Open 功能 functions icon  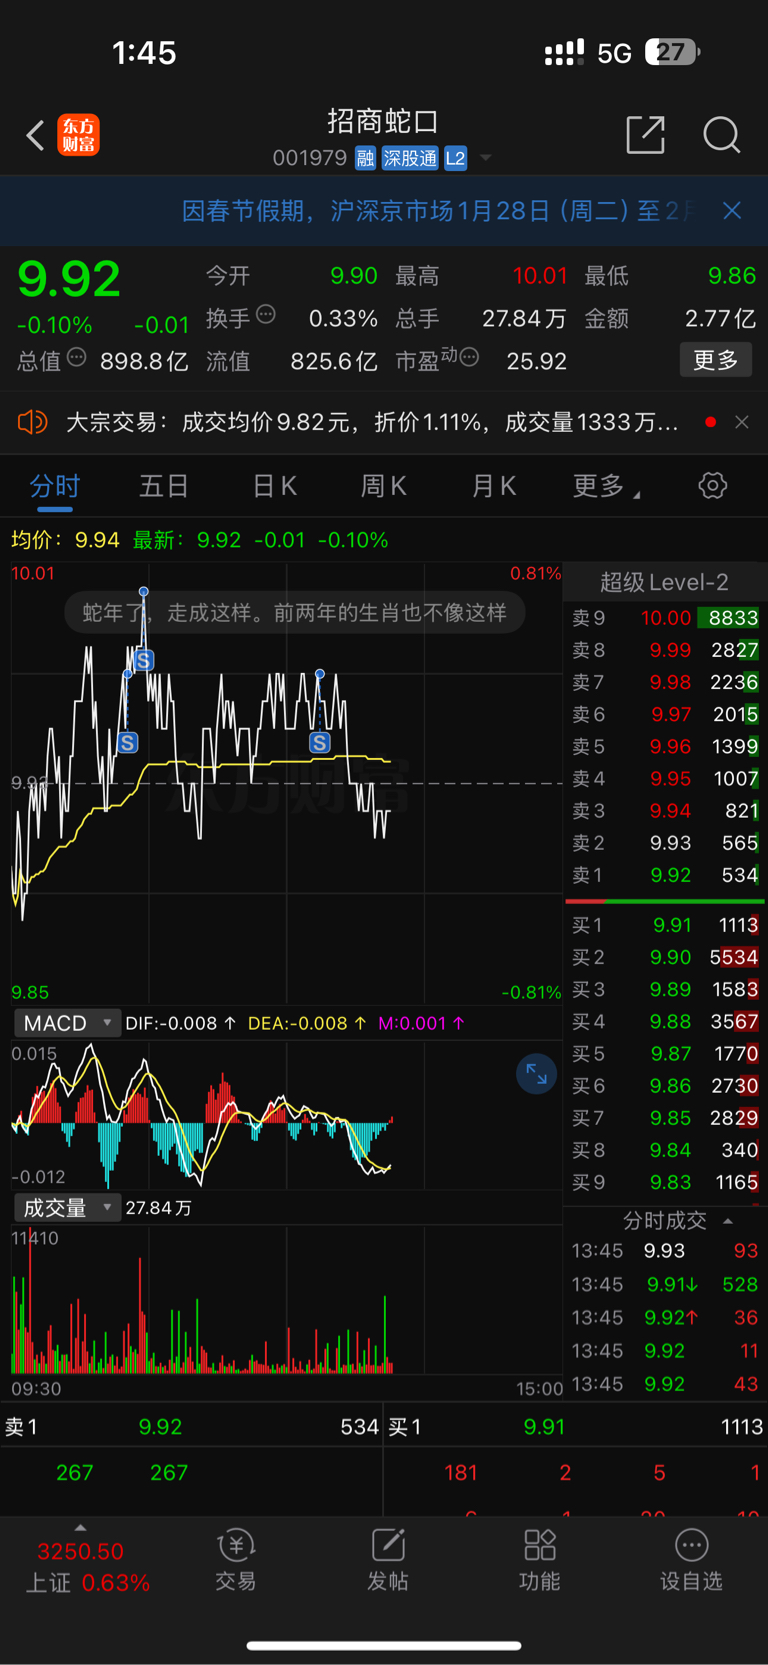click(540, 1559)
